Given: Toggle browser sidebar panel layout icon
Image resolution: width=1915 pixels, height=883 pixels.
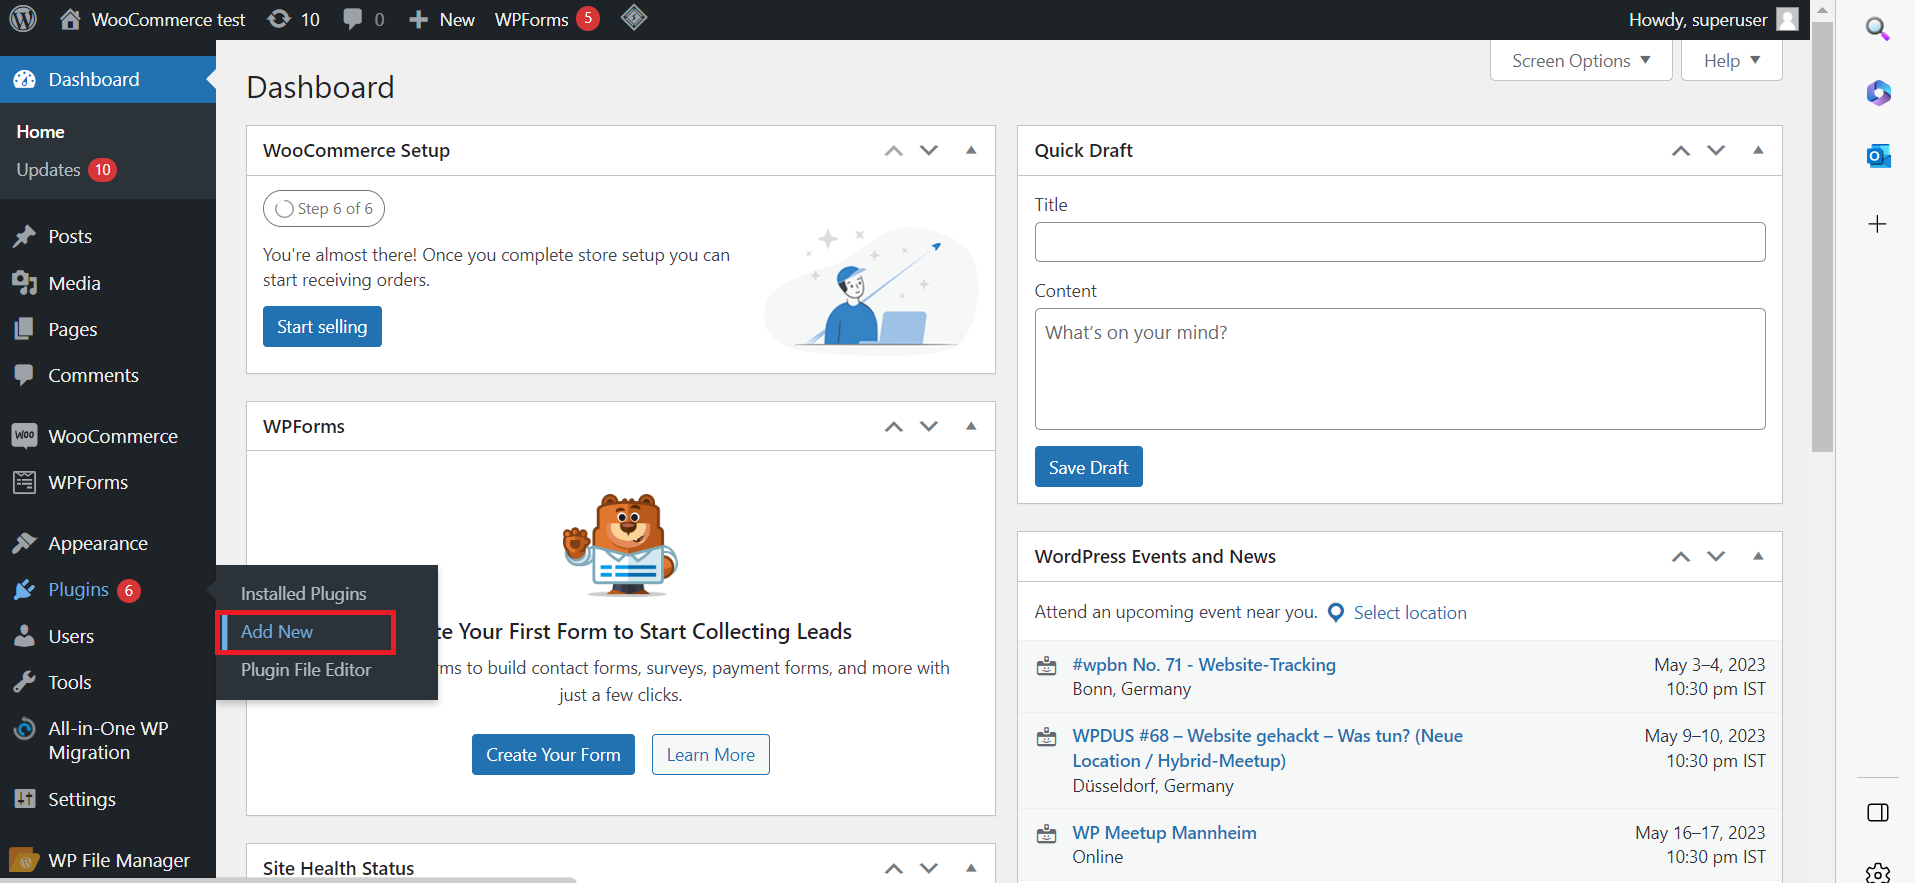Looking at the screenshot, I should [1878, 812].
